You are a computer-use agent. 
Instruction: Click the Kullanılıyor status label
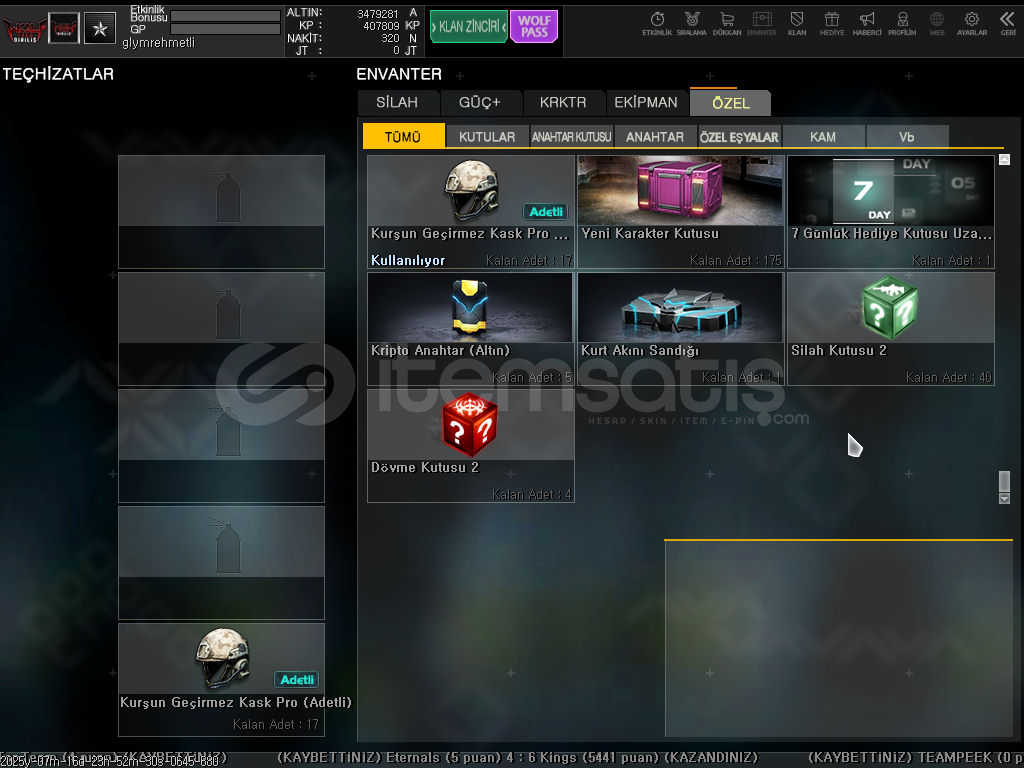click(x=408, y=260)
